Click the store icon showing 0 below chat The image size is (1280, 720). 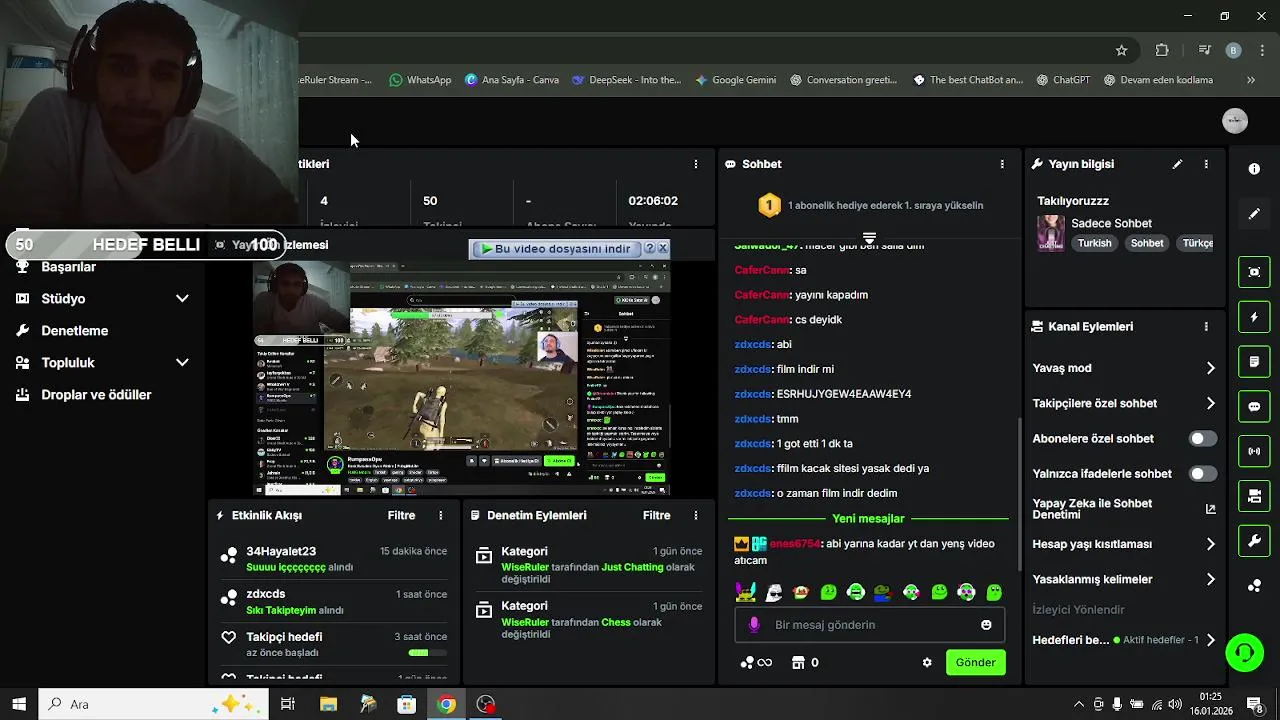click(x=805, y=663)
